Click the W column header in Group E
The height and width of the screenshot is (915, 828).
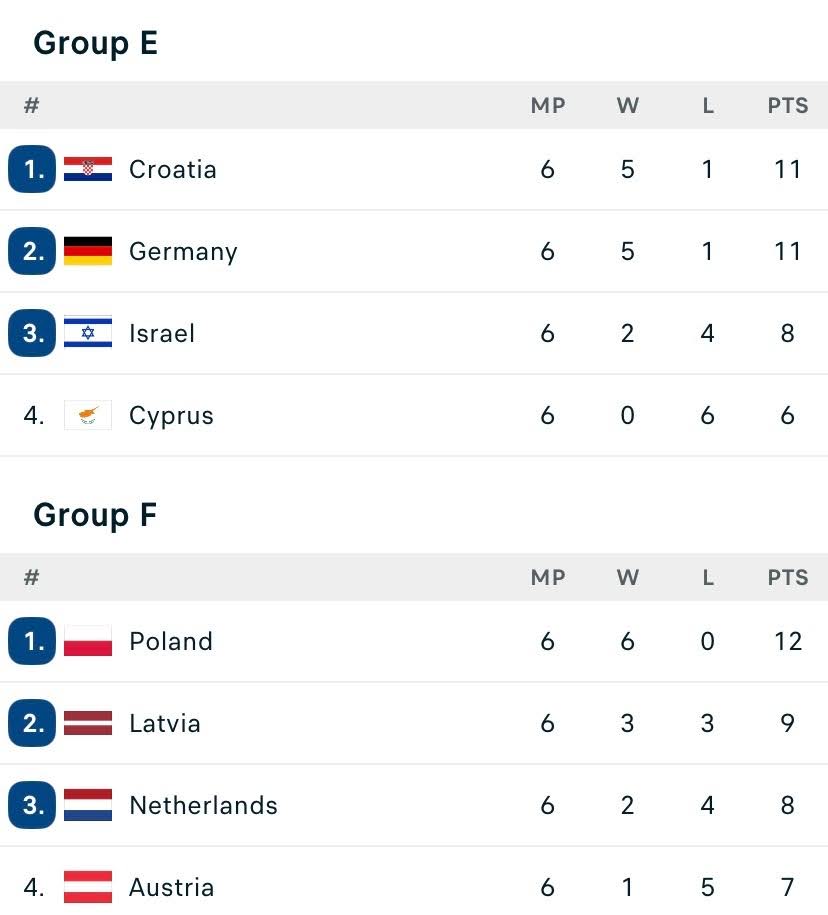628,106
